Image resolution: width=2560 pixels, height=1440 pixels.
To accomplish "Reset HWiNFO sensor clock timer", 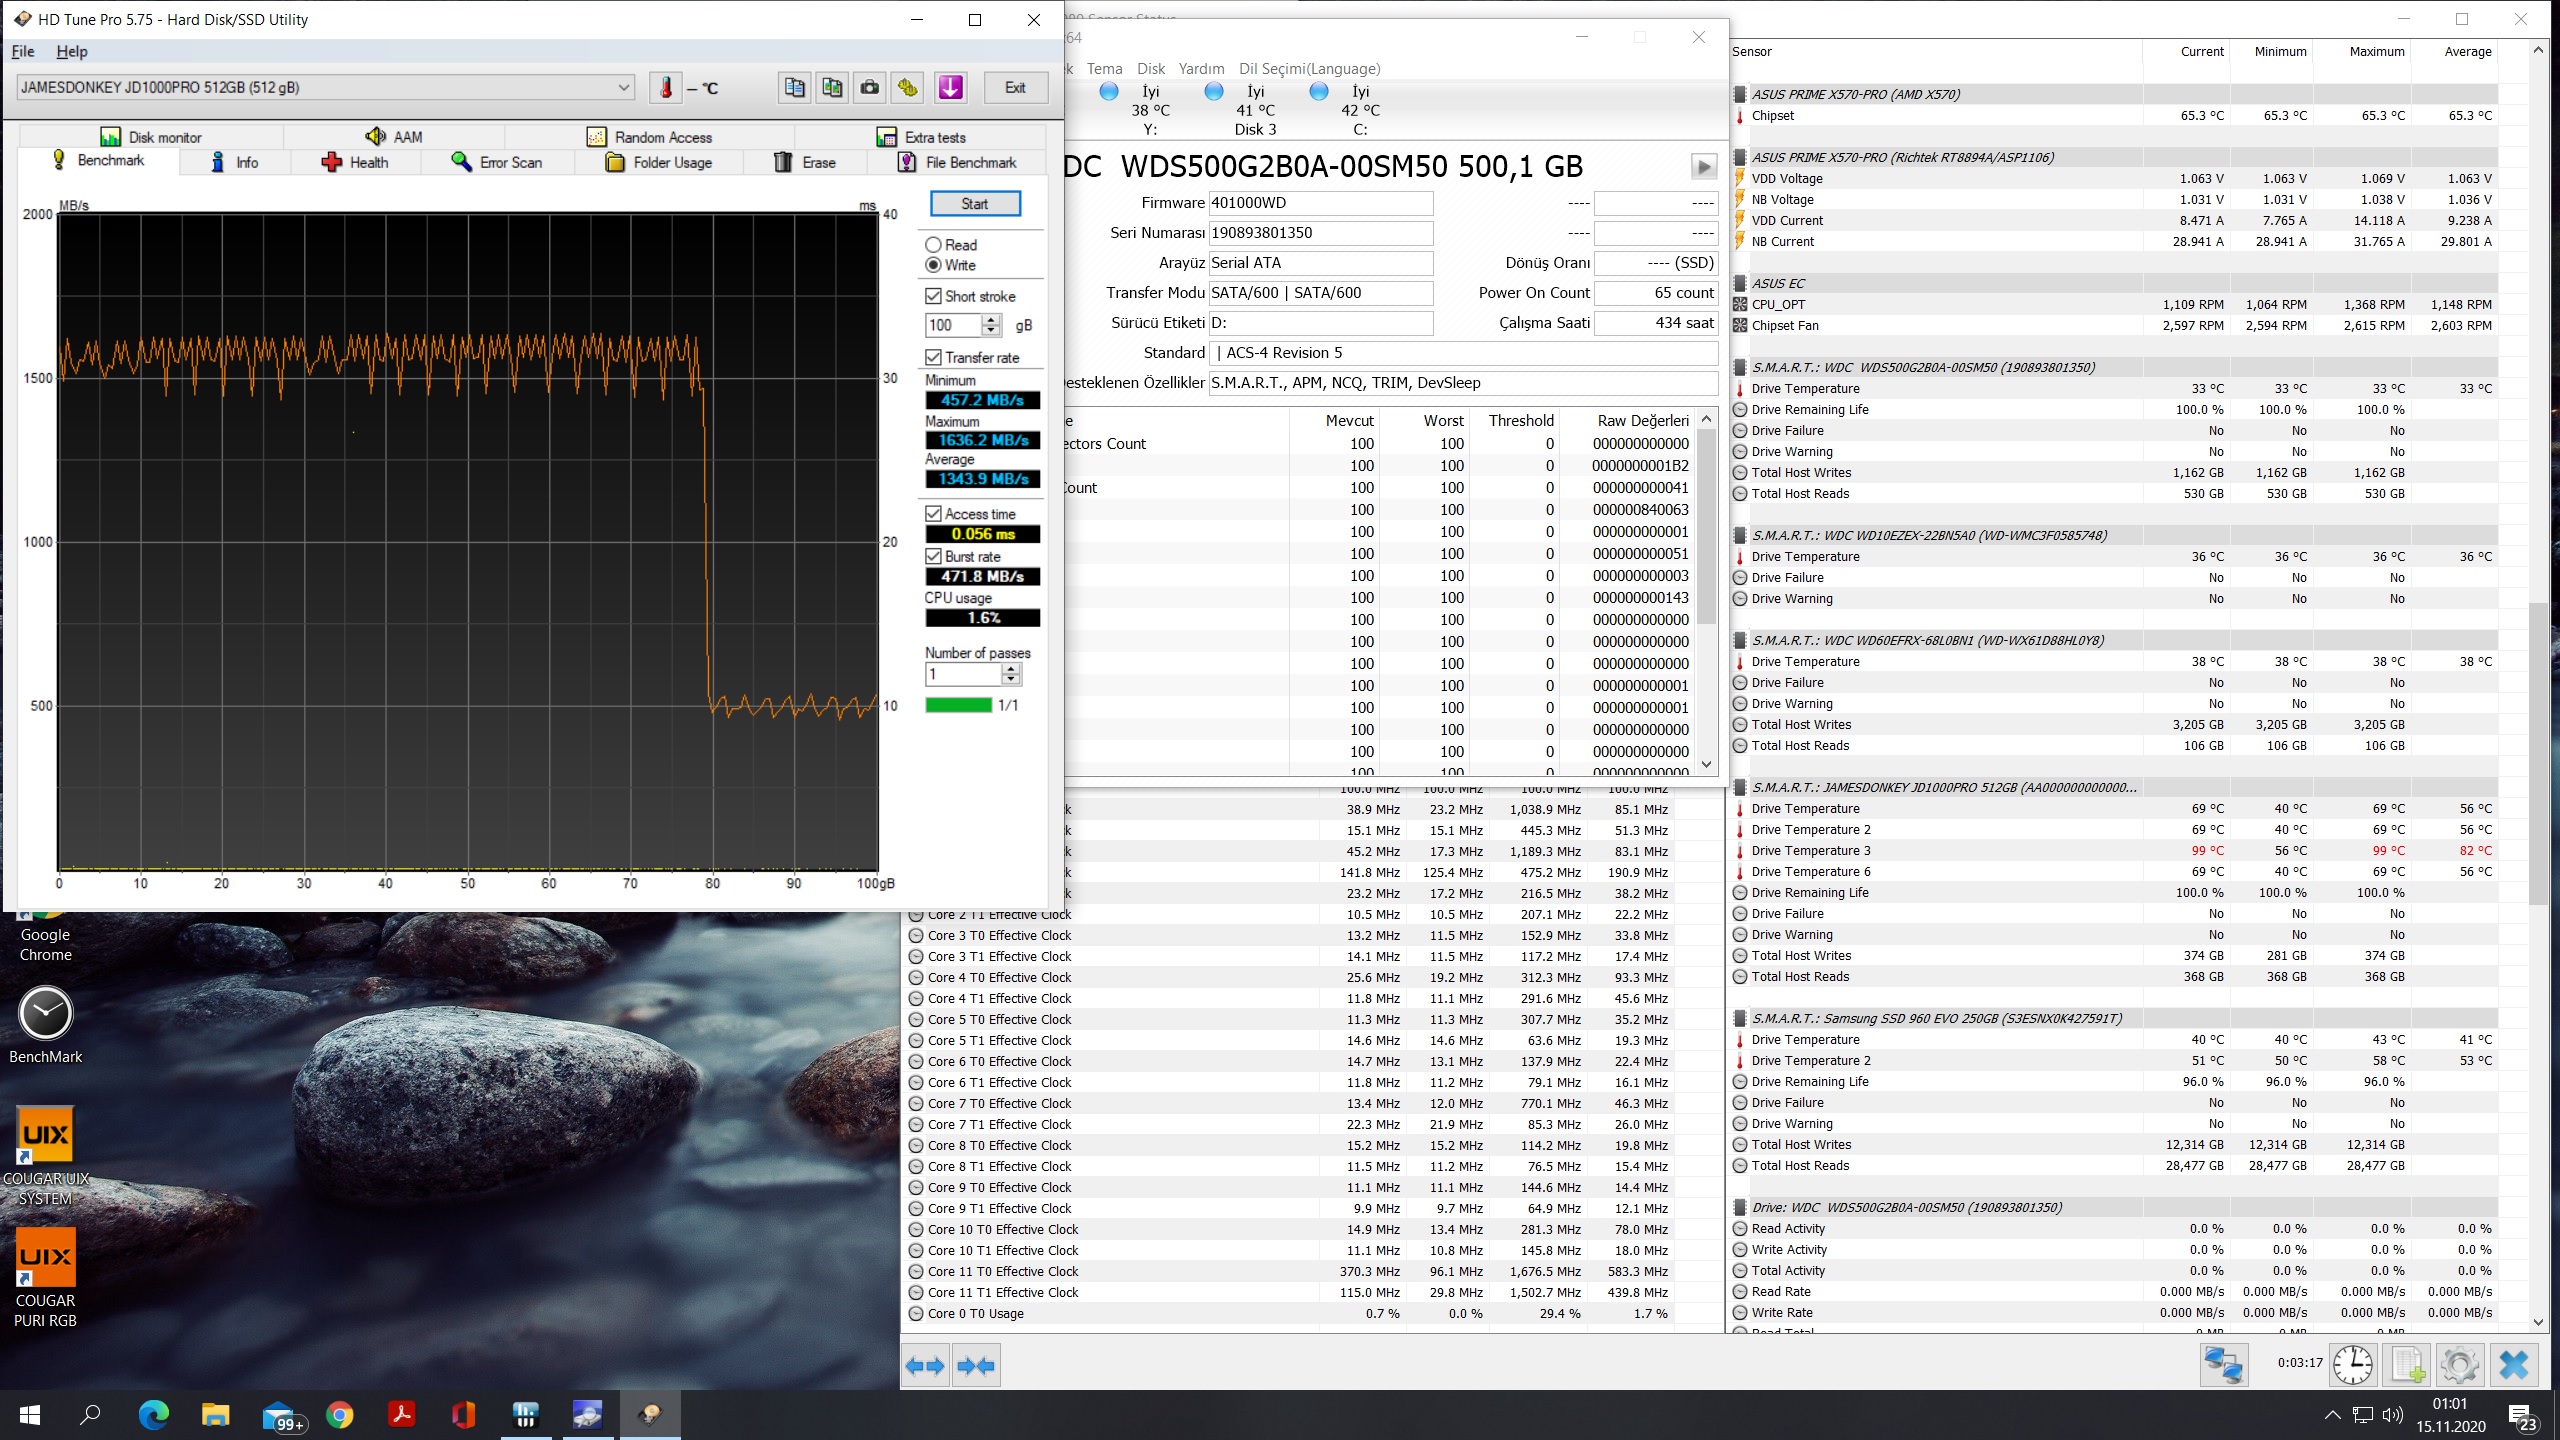I will (2353, 1365).
